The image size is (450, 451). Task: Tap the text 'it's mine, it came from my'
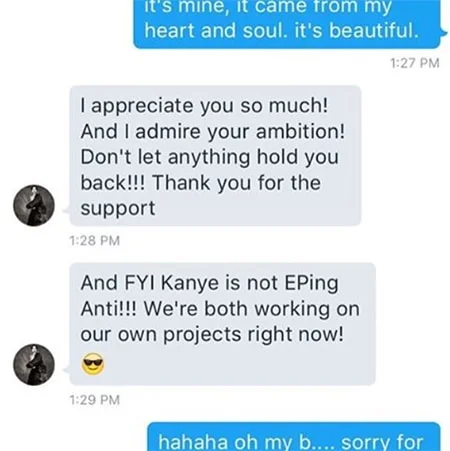point(268,6)
